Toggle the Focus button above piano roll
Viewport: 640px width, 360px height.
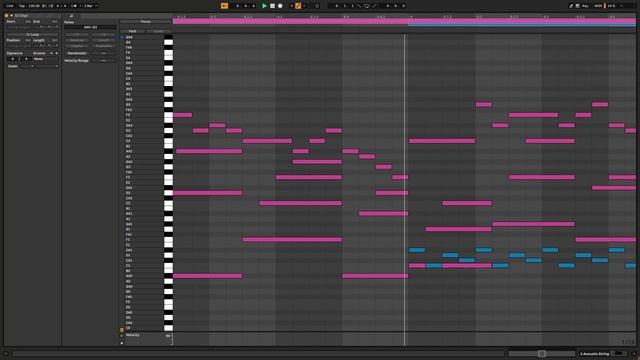pyautogui.click(x=145, y=22)
